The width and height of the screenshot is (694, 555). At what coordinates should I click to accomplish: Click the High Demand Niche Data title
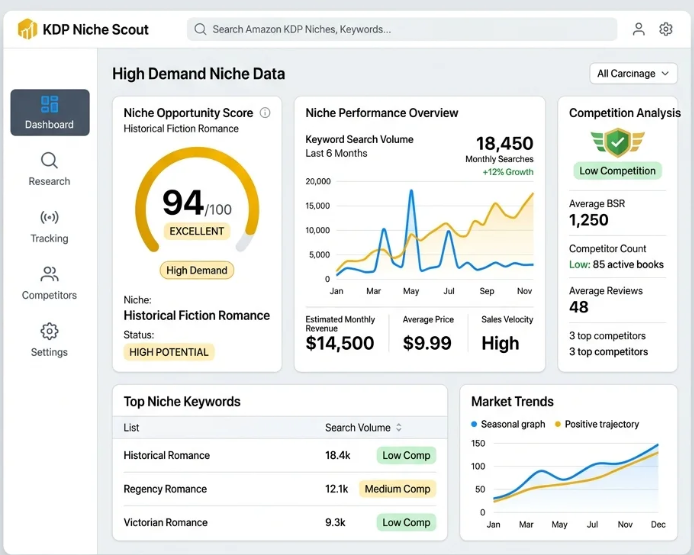(198, 74)
